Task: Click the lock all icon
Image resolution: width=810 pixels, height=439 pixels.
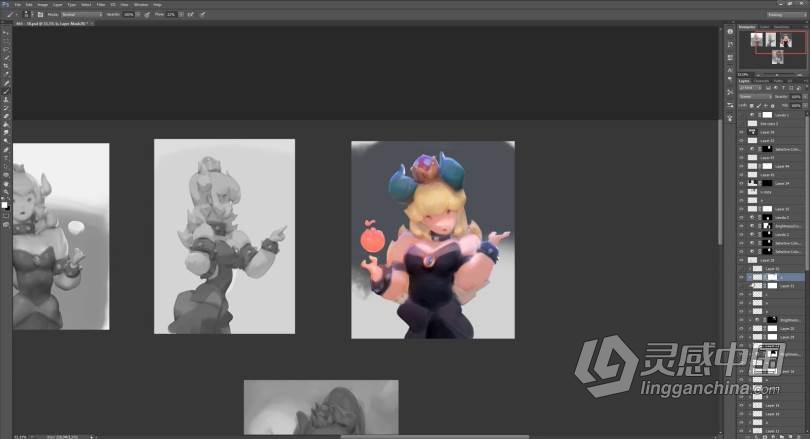Action: [772, 106]
